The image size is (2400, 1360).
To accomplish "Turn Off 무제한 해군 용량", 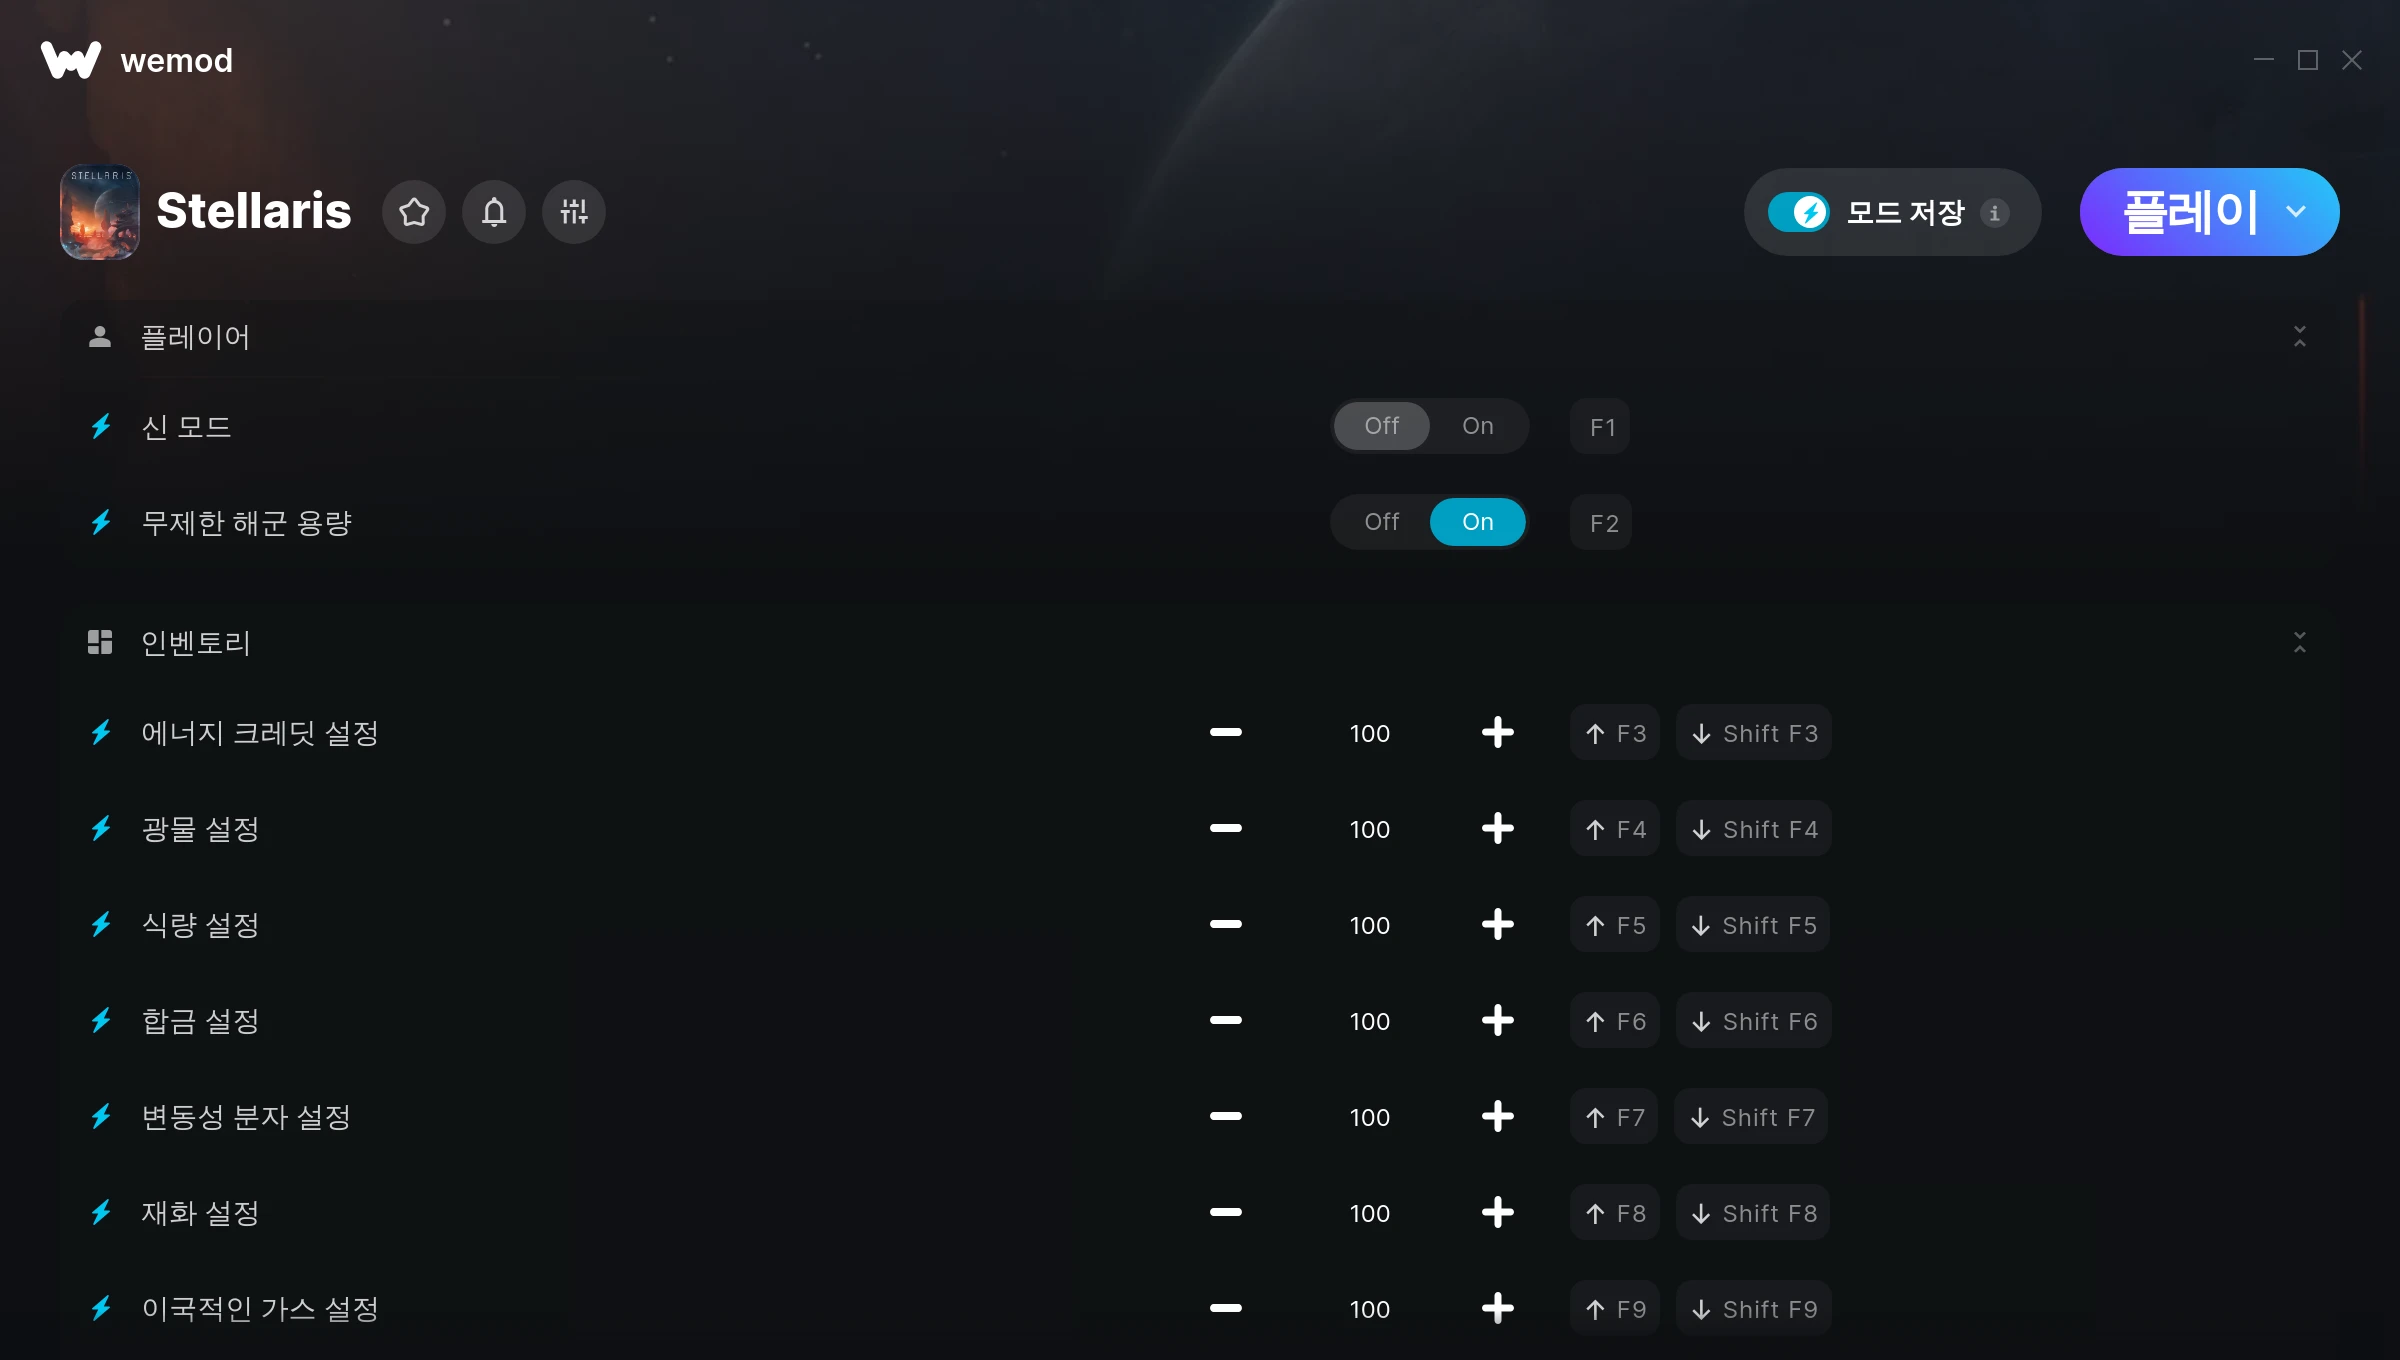I will click(1382, 522).
